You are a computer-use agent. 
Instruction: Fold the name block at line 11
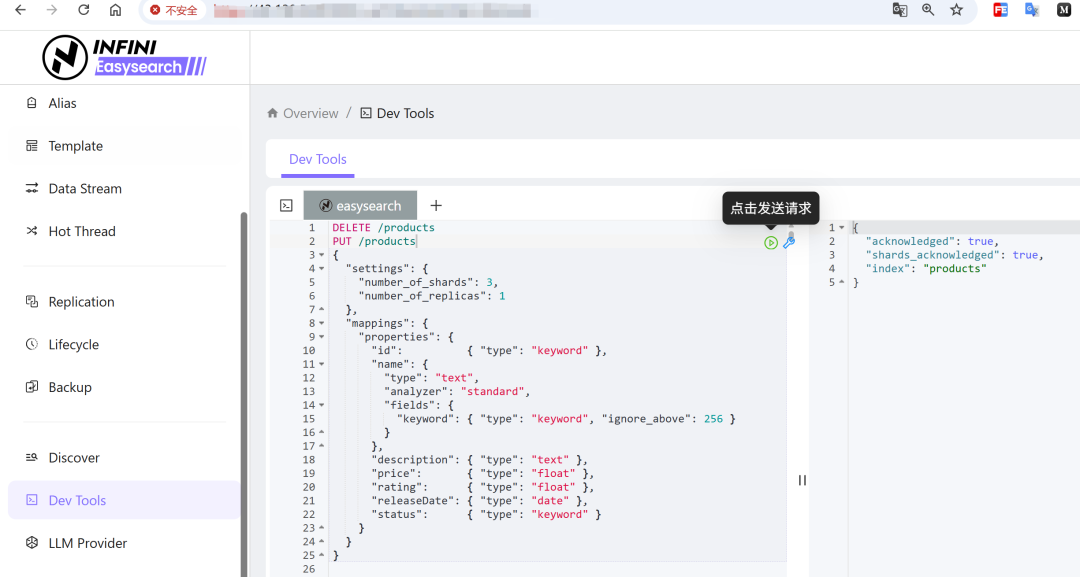(321, 364)
